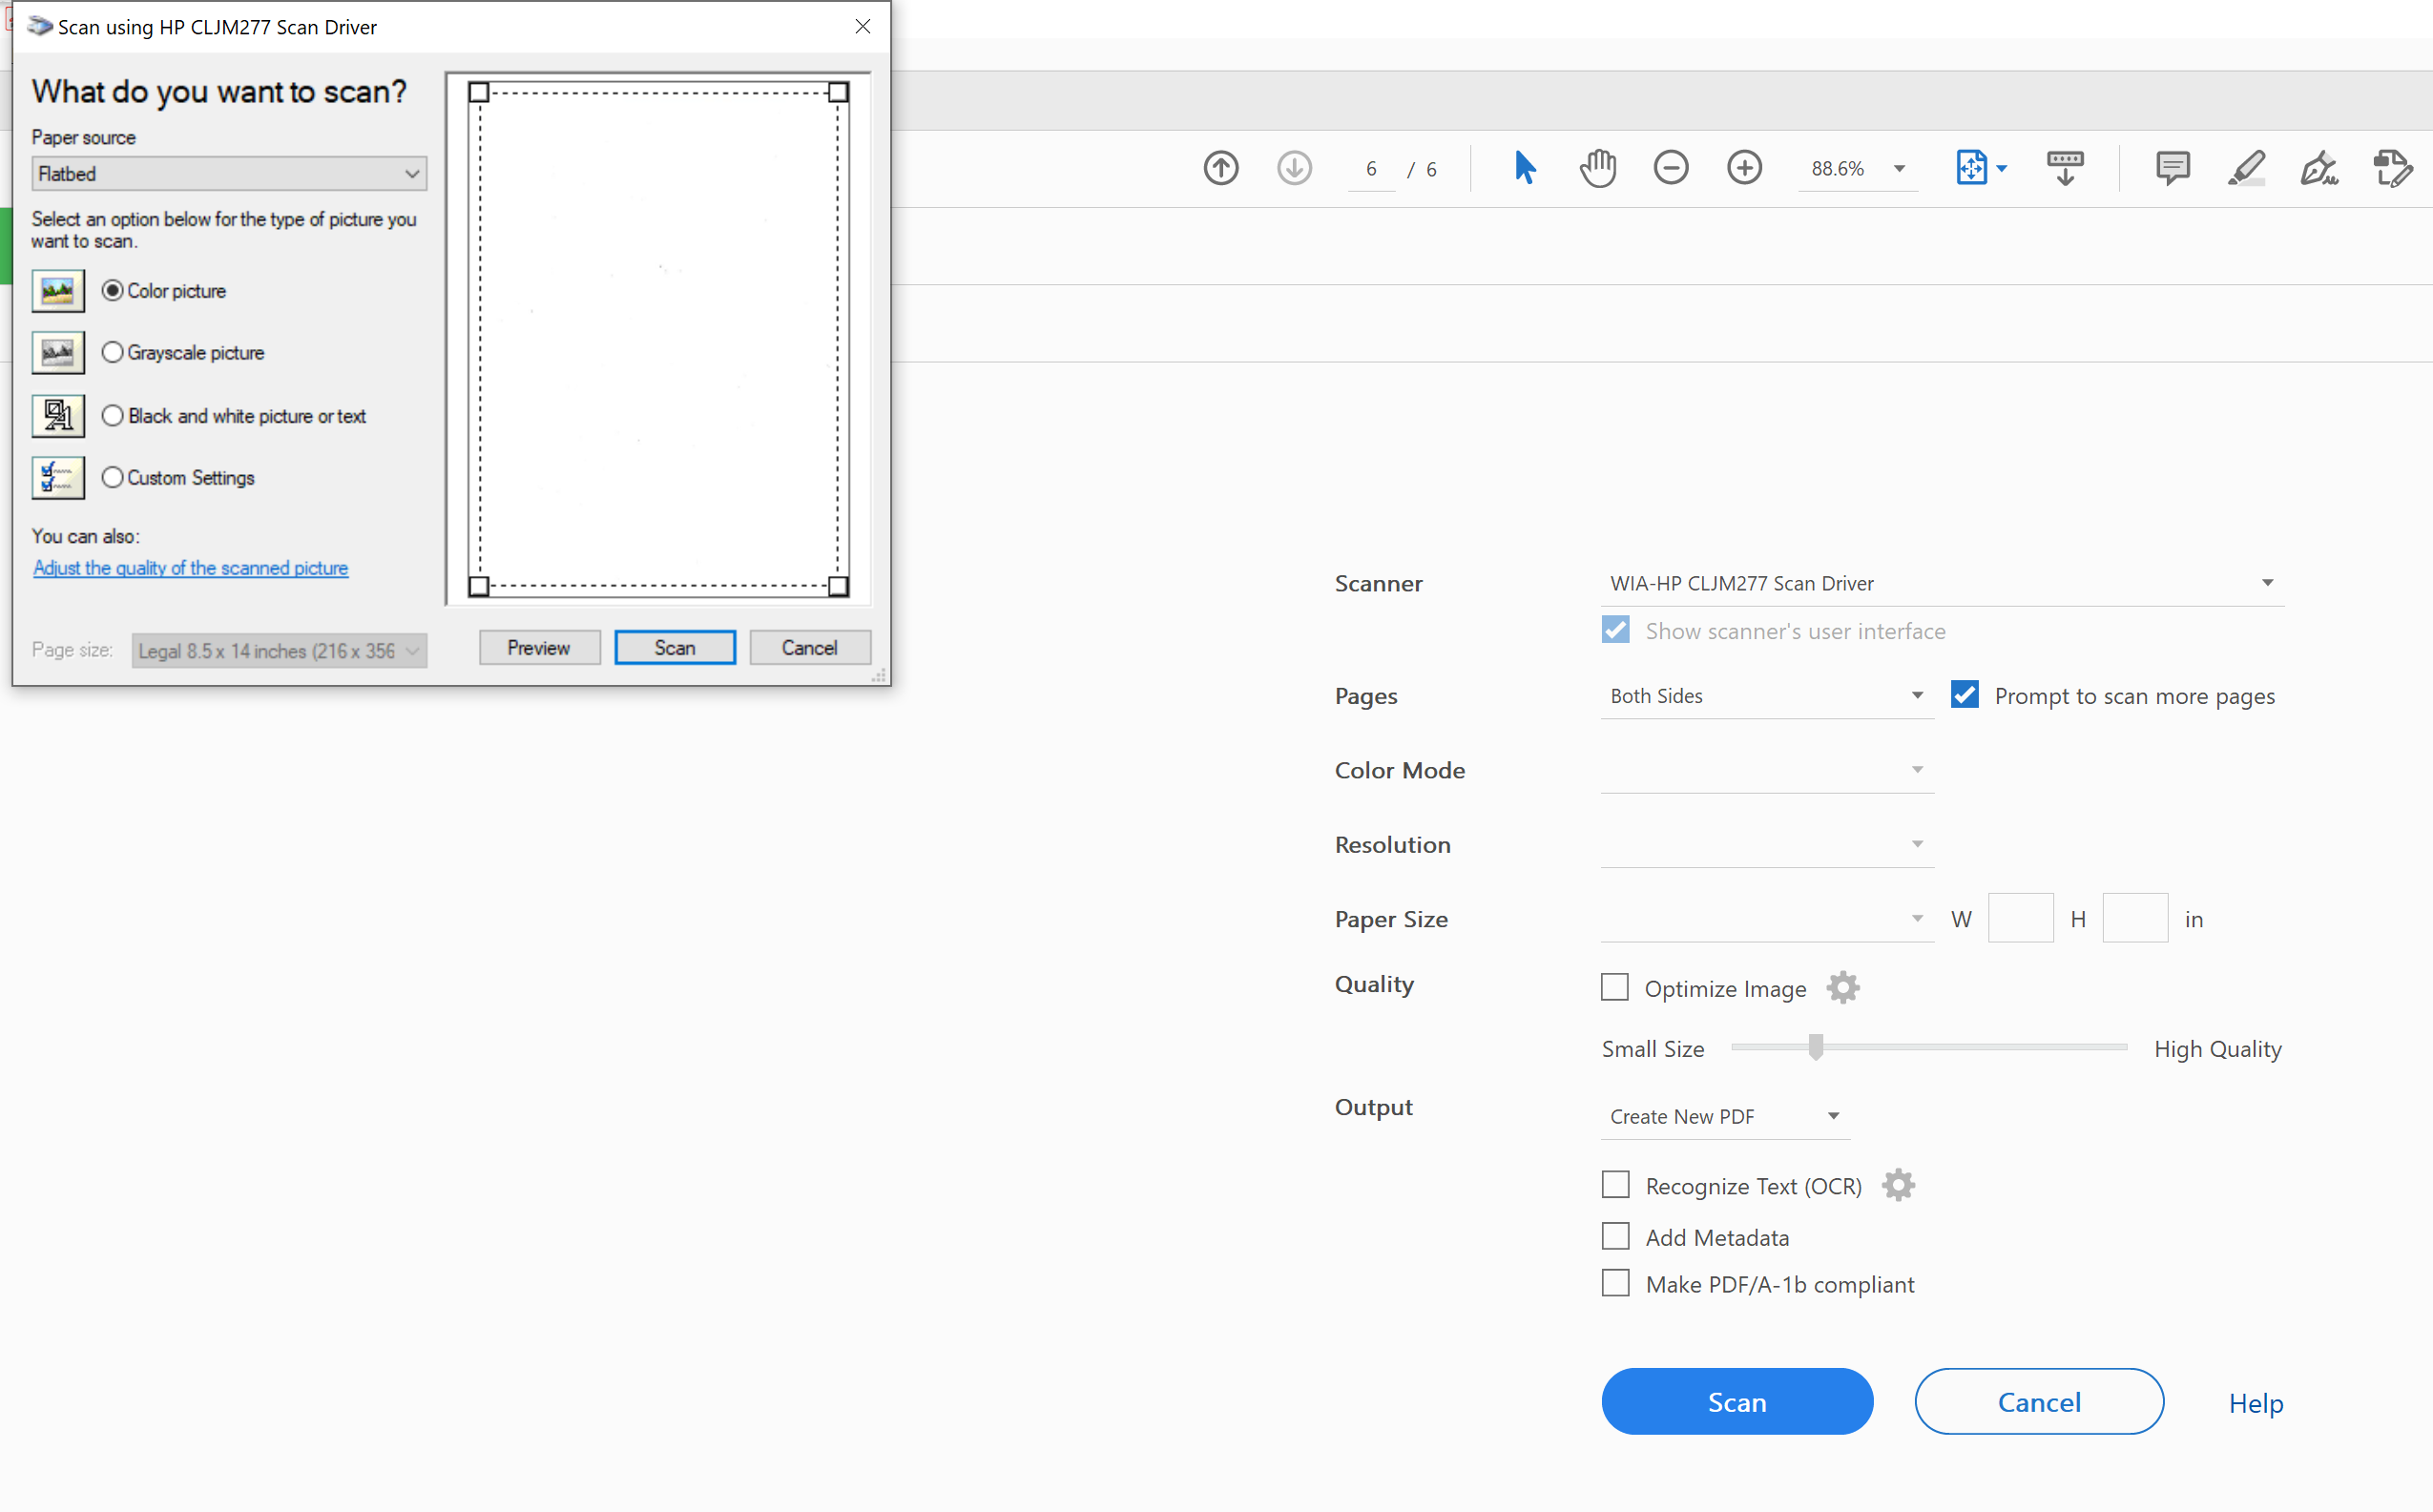Uncheck Prompt to scan more pages
The image size is (2433, 1512).
click(x=1964, y=694)
